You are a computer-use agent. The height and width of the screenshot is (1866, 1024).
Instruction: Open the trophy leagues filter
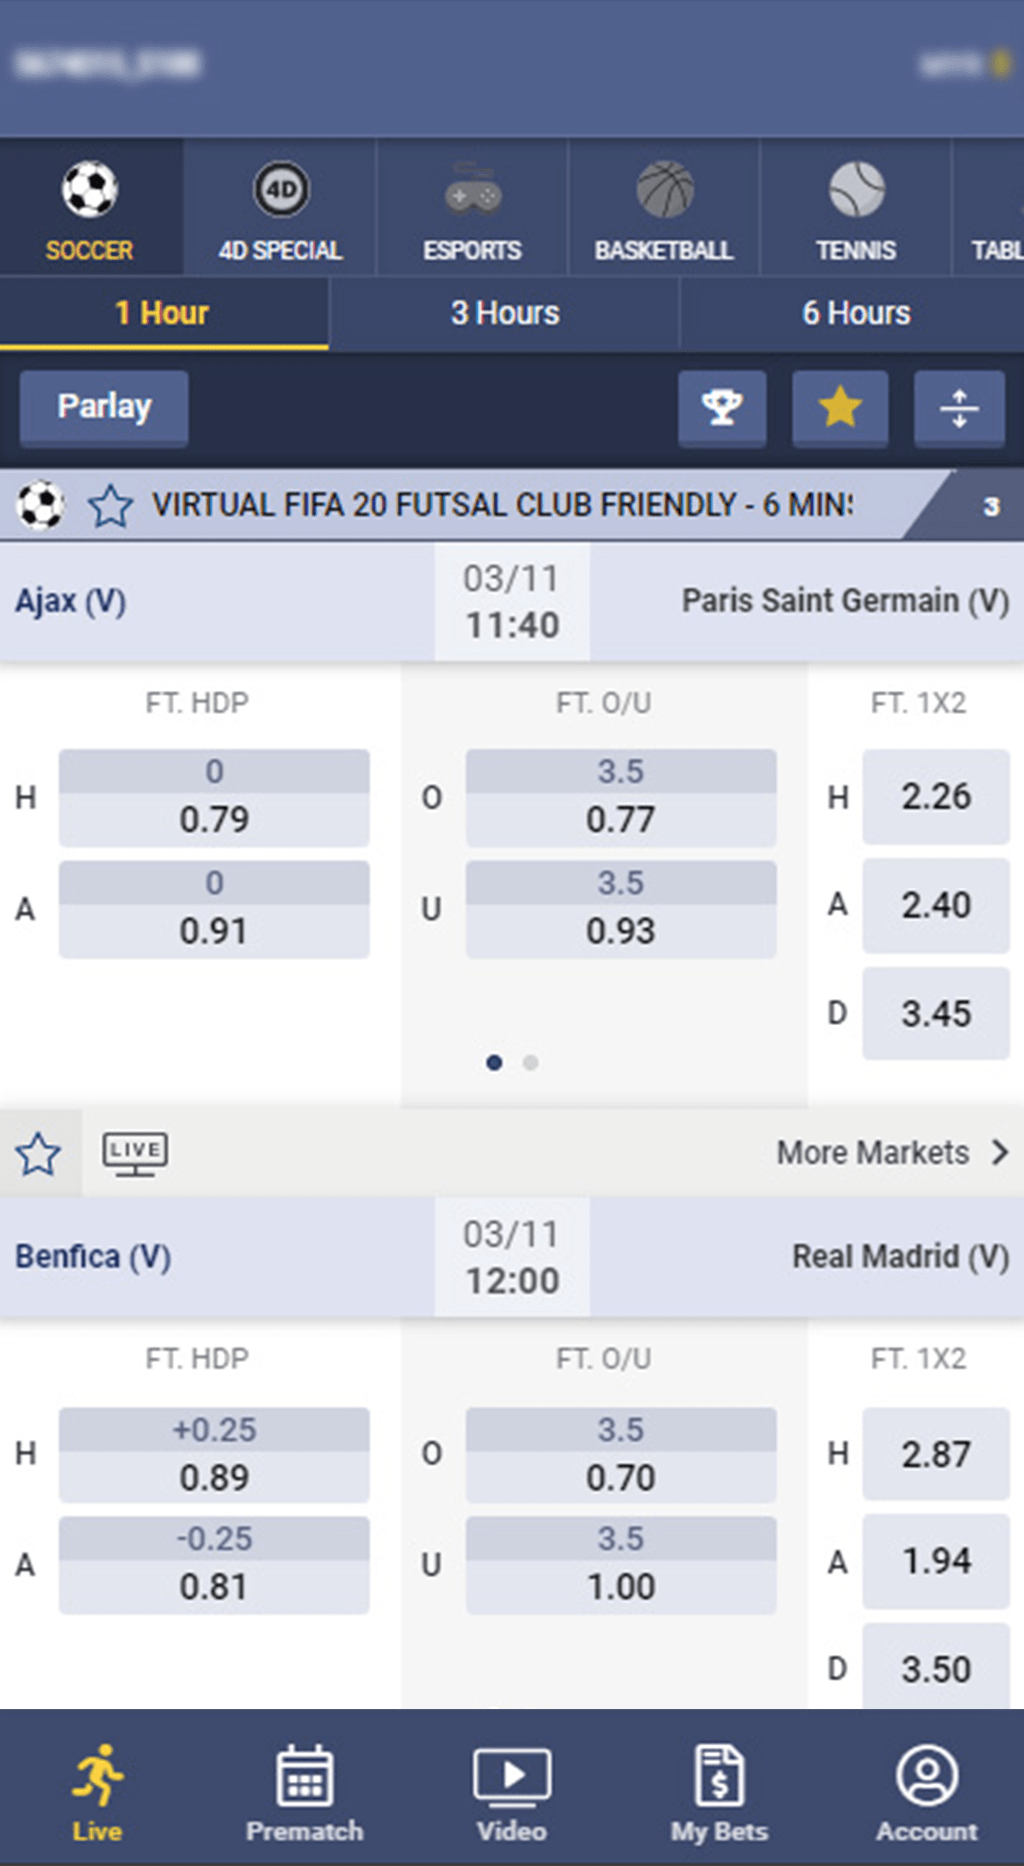pos(722,408)
